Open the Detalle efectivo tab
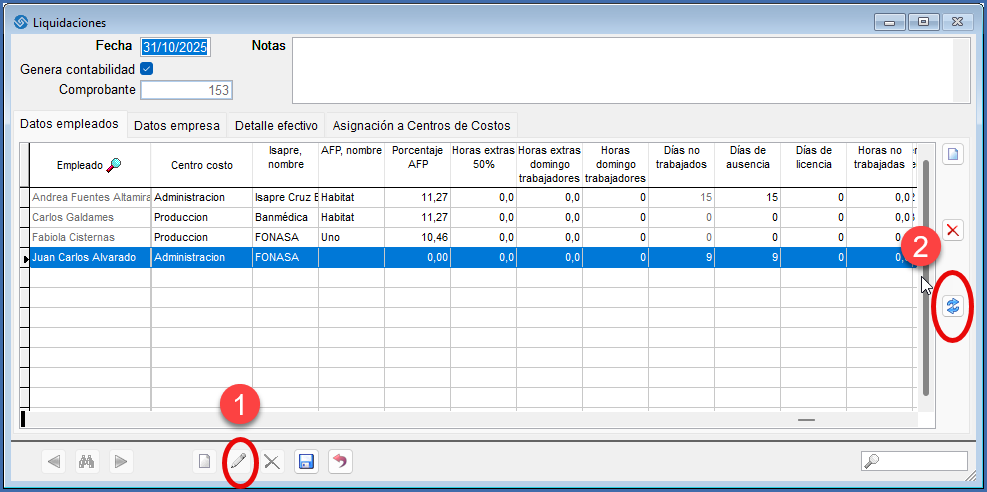Viewport: 987px width, 492px height. click(276, 125)
